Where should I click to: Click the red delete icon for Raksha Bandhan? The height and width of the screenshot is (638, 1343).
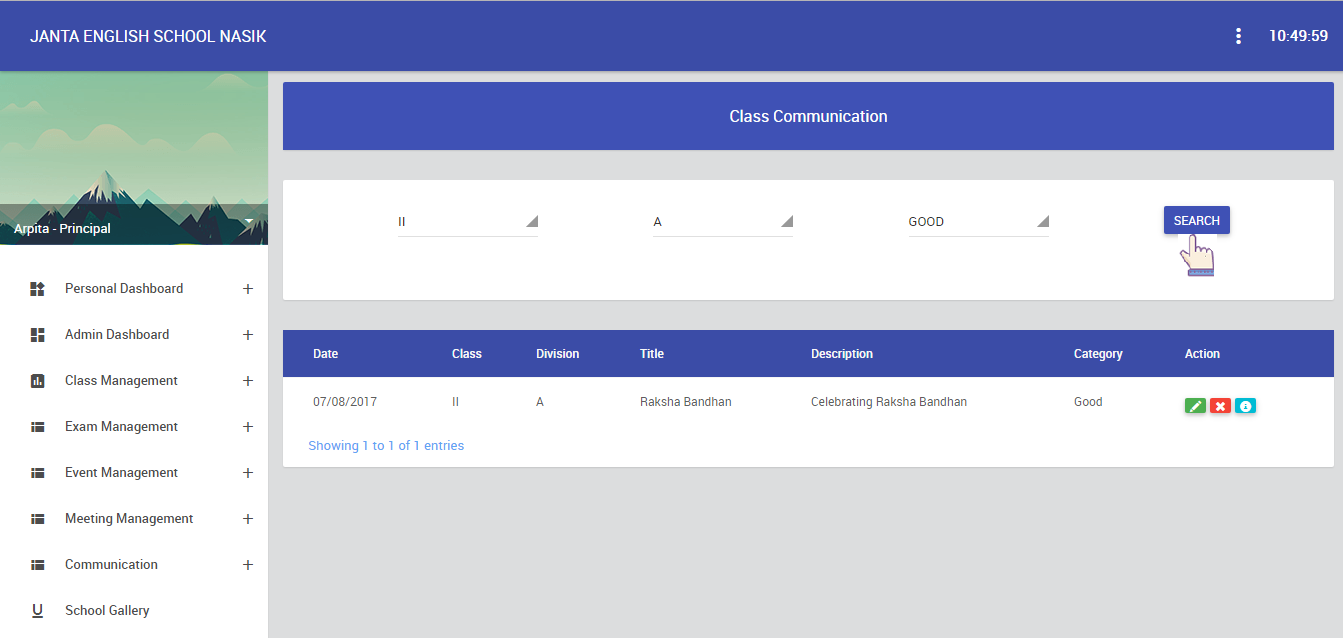click(x=1220, y=406)
